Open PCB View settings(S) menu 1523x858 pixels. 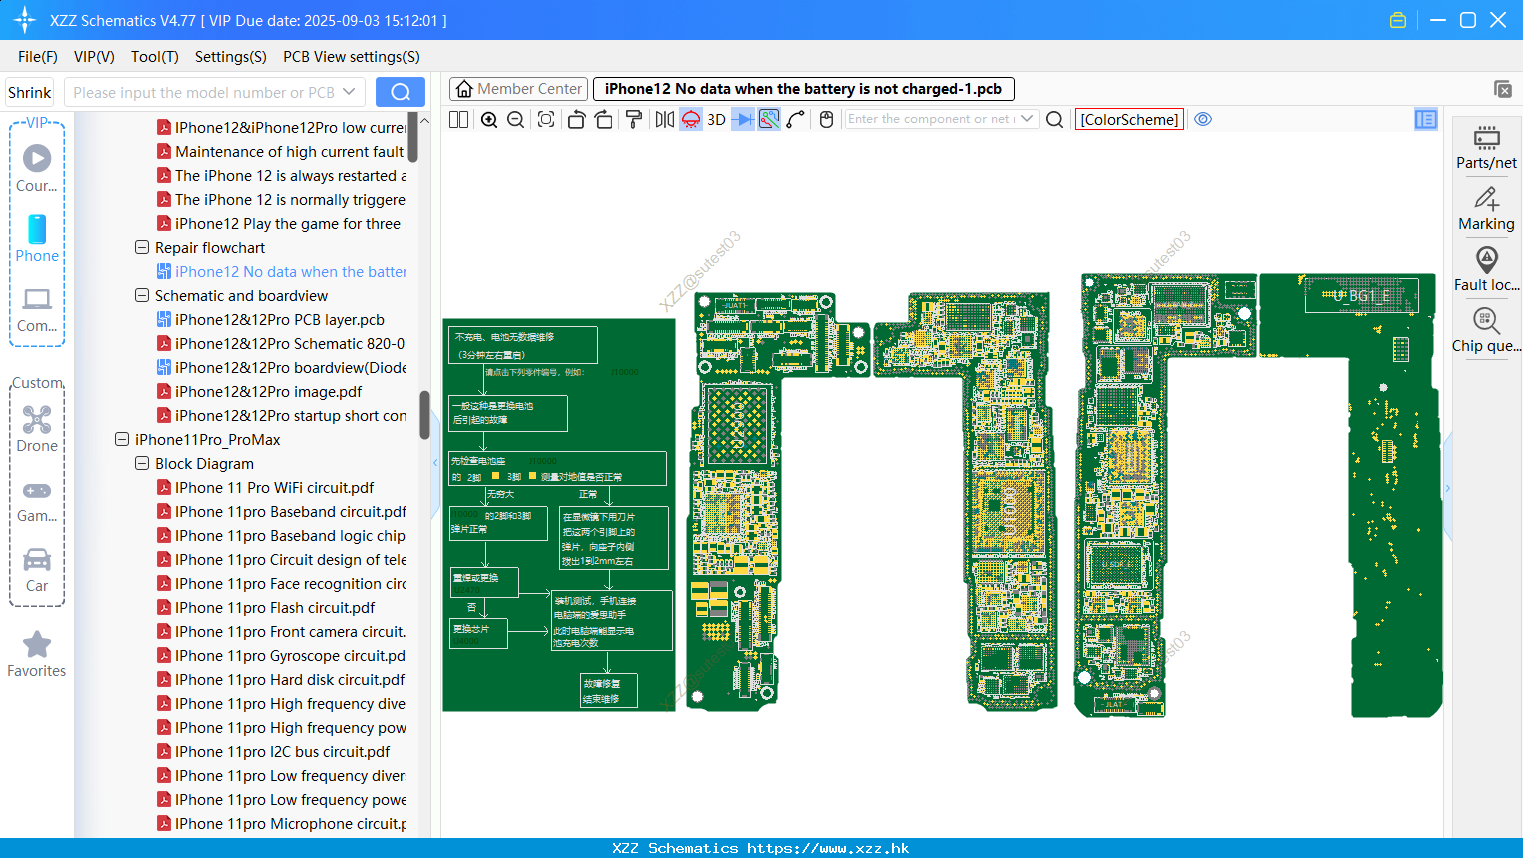click(x=351, y=57)
